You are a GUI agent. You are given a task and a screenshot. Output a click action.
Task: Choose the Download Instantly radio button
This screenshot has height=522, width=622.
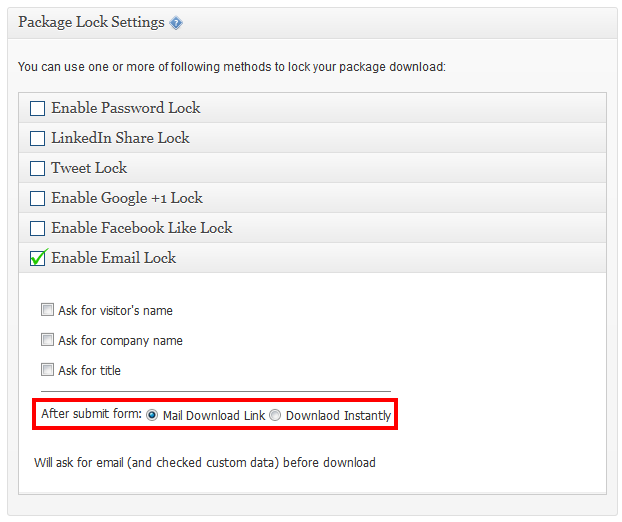pyautogui.click(x=275, y=415)
